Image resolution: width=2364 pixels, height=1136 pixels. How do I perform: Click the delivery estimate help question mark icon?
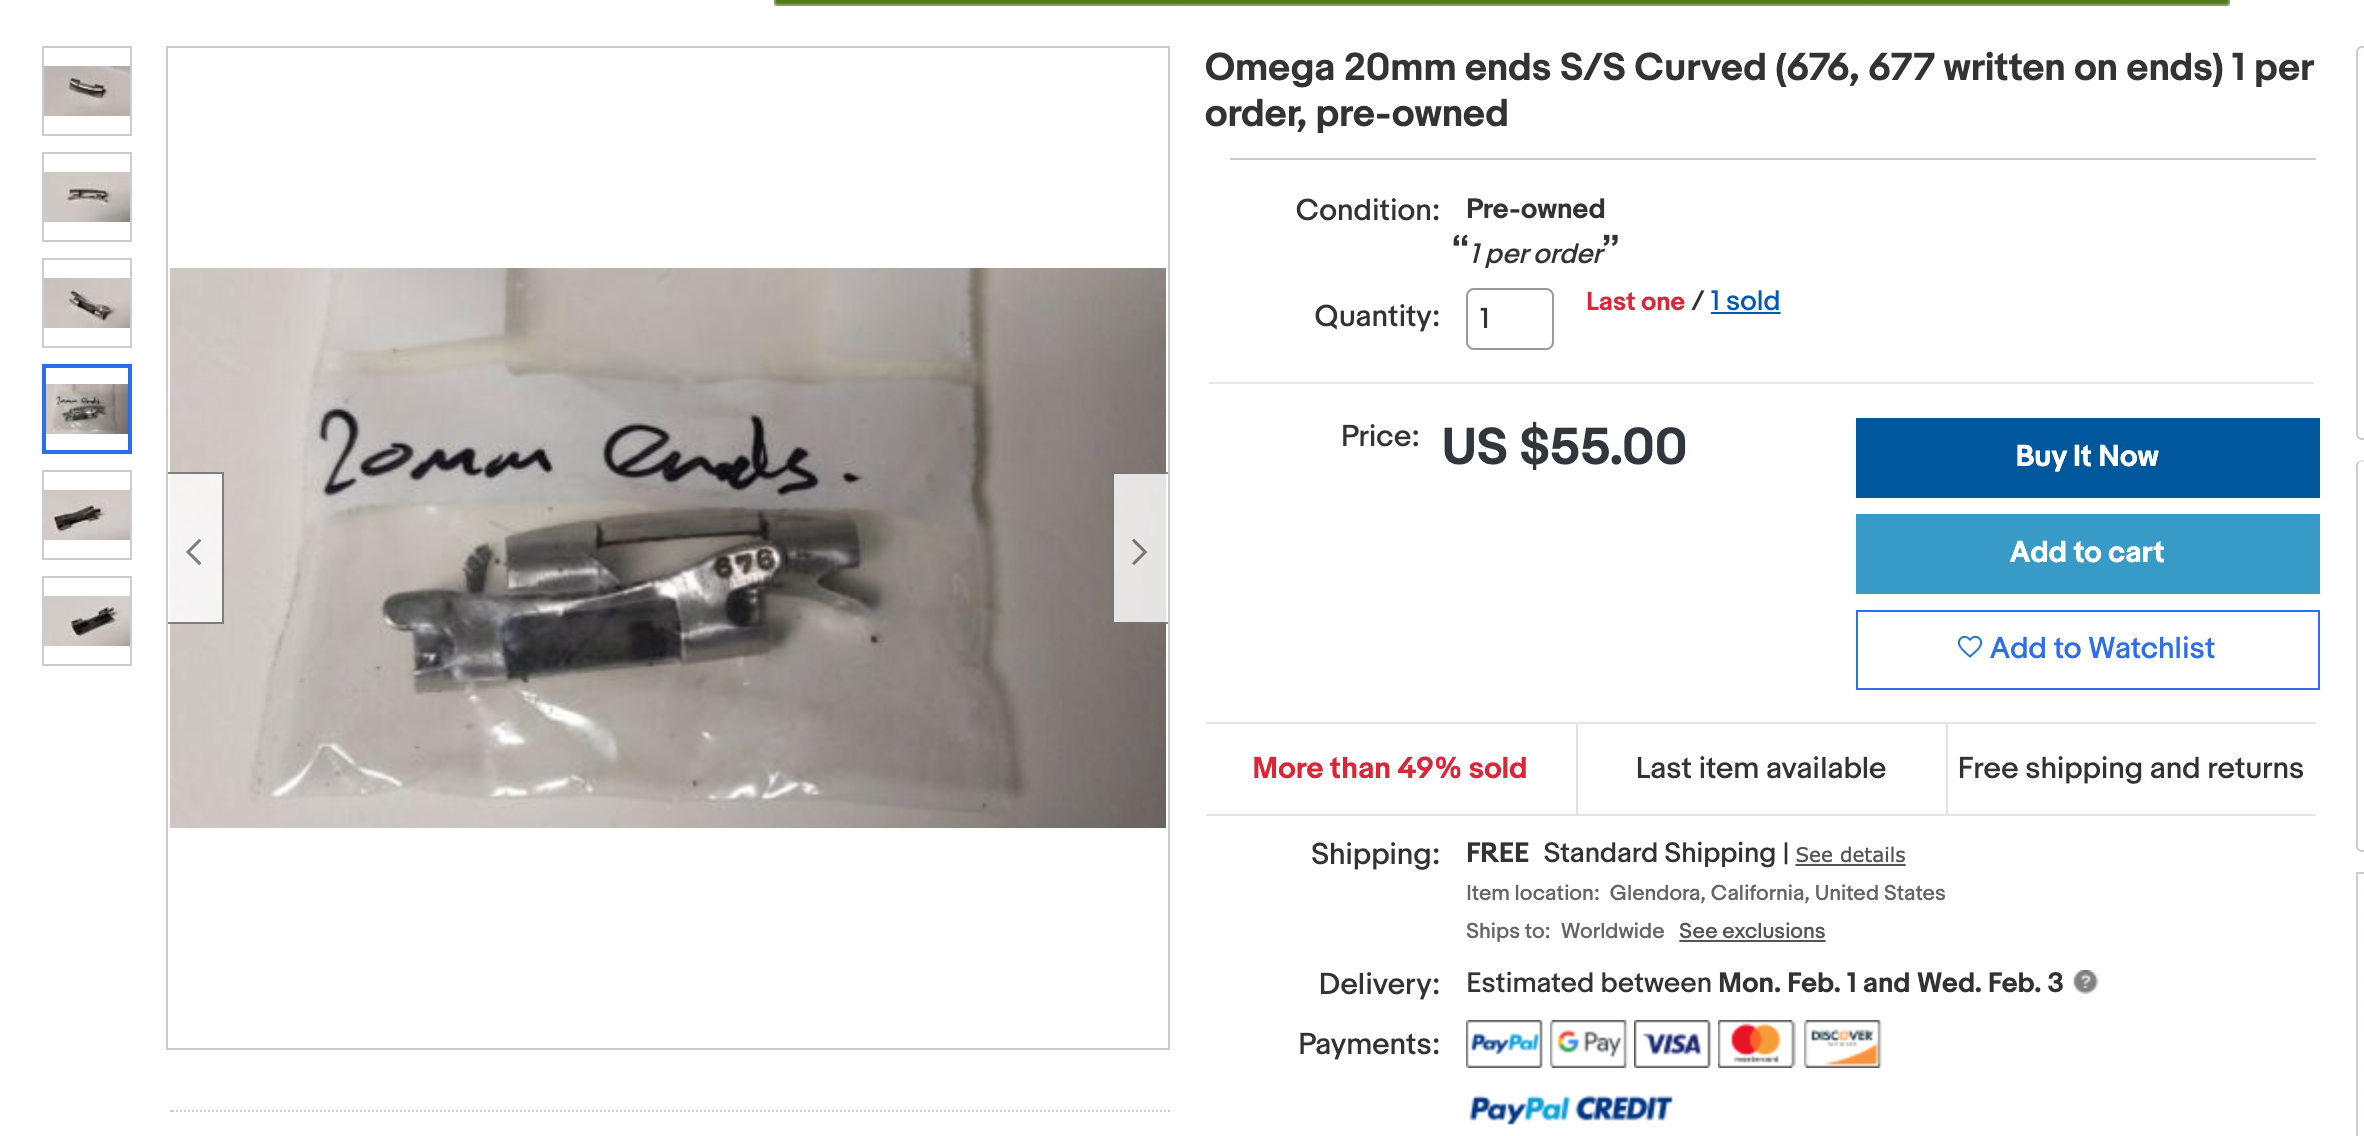point(2085,982)
